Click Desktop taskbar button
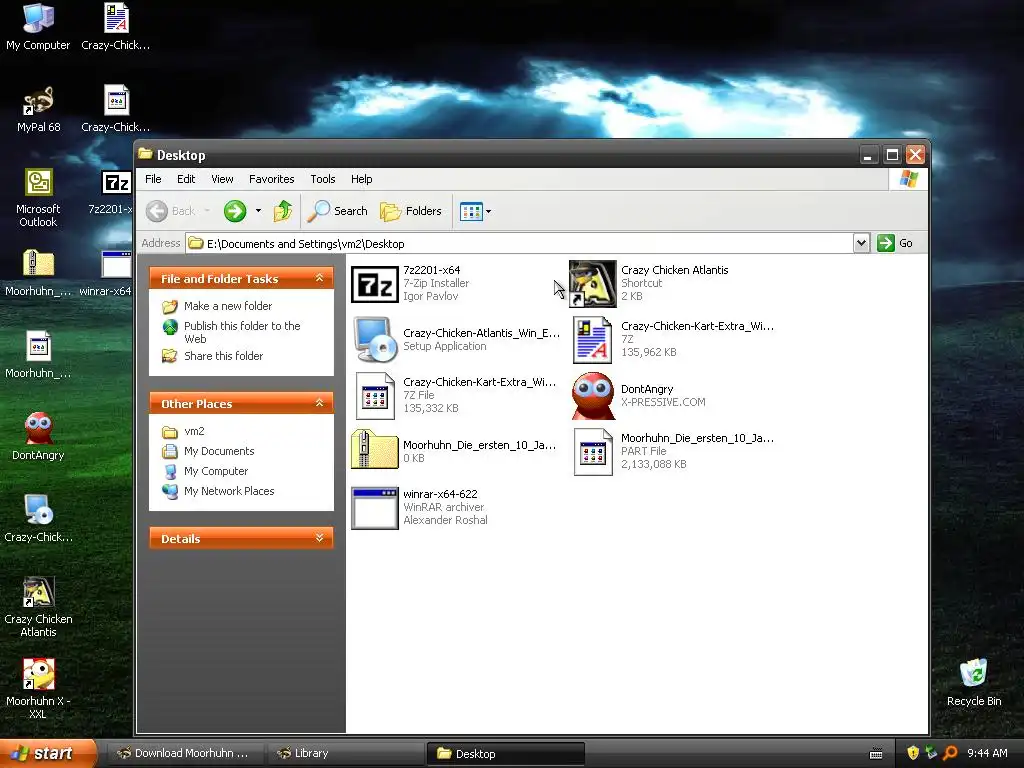The image size is (1024, 768). pyautogui.click(x=505, y=754)
